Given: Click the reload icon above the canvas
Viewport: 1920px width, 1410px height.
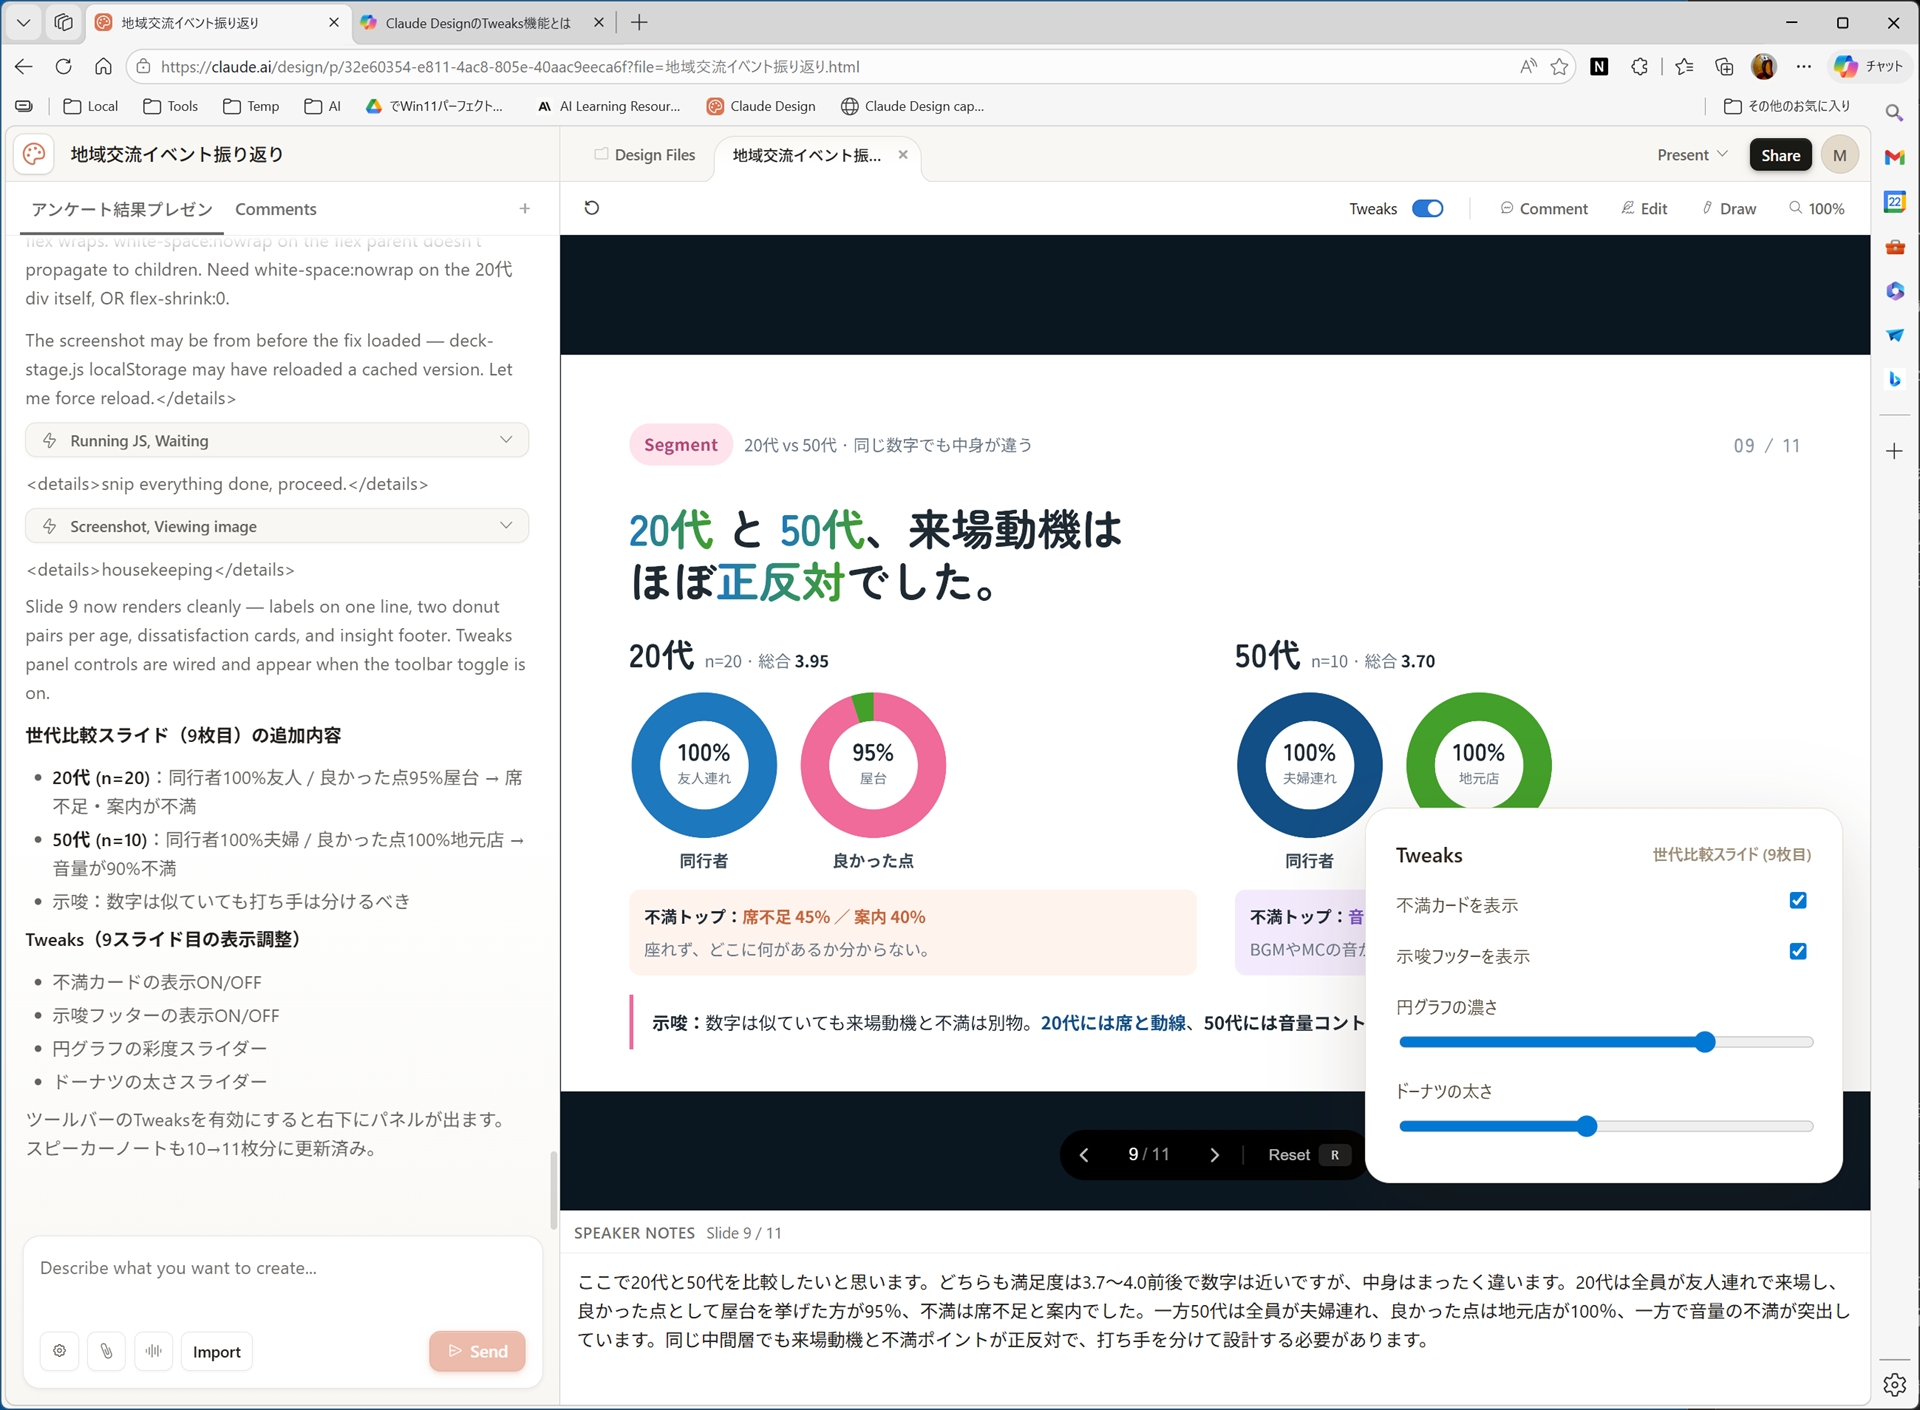Looking at the screenshot, I should (x=592, y=207).
